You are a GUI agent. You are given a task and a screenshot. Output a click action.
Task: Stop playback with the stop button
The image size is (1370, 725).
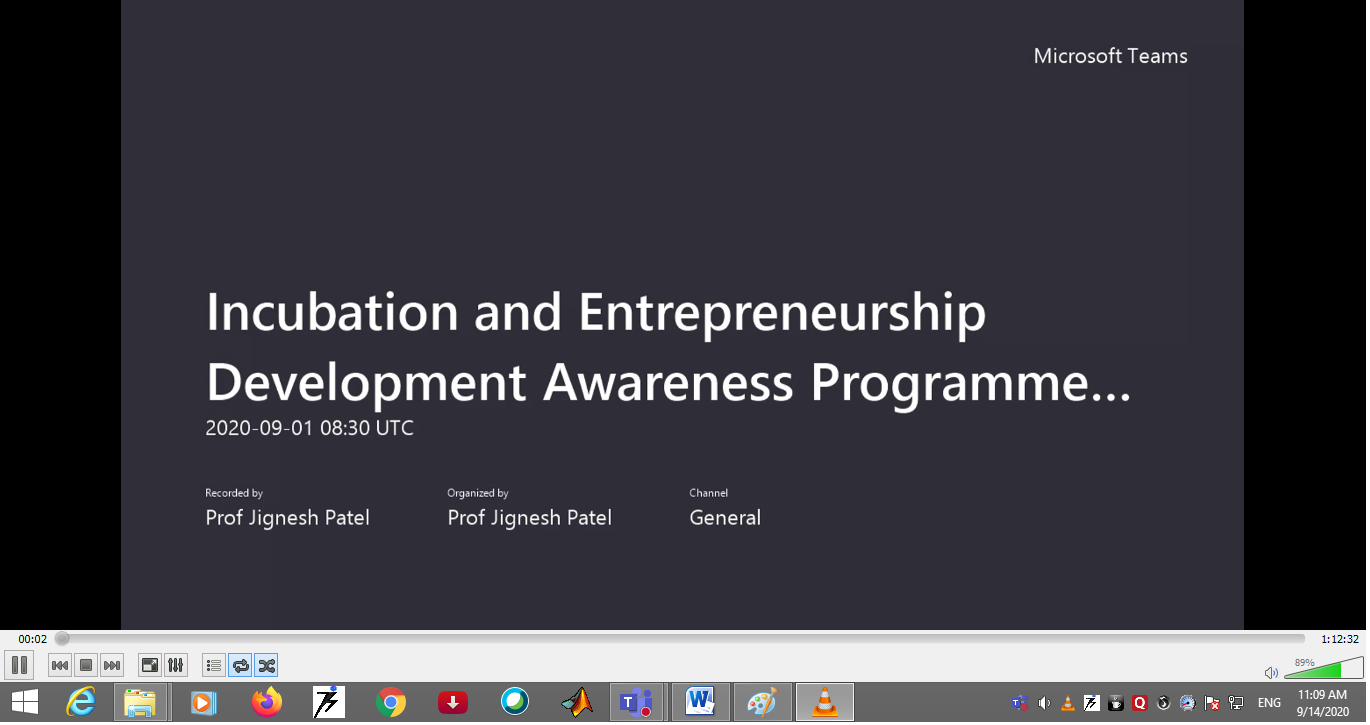pyautogui.click(x=86, y=665)
